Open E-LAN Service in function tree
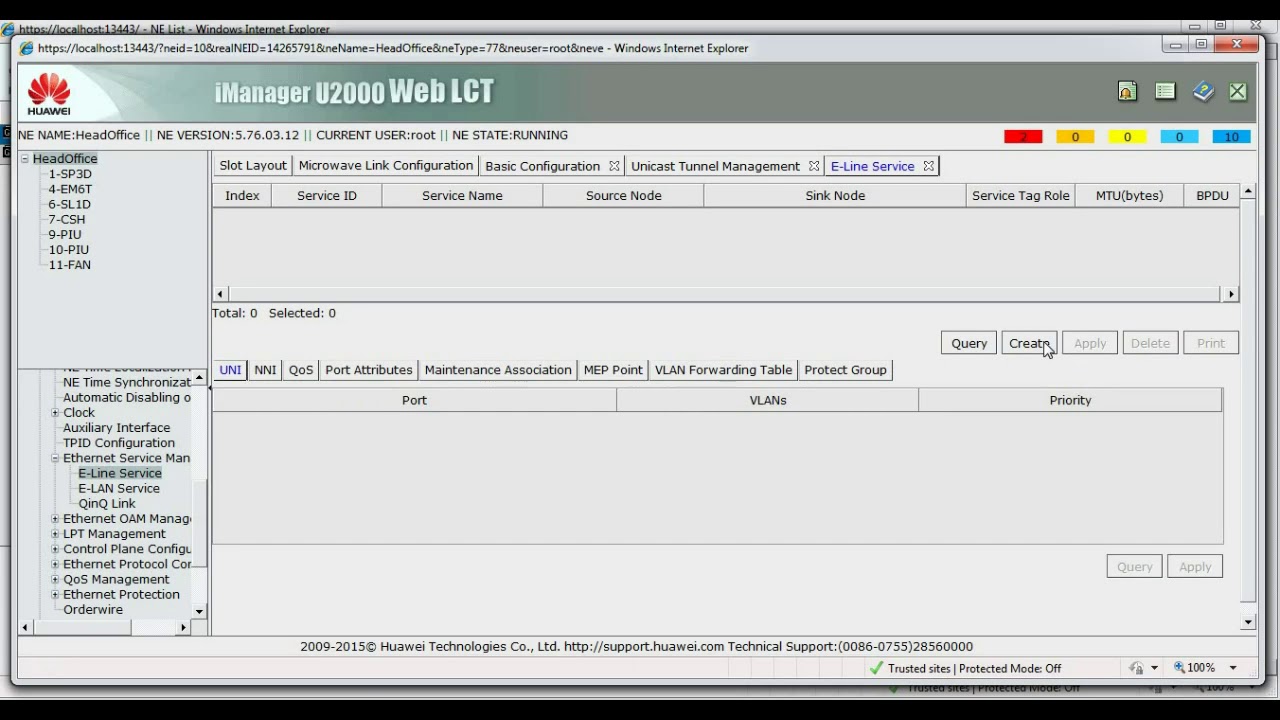This screenshot has width=1280, height=720. tap(119, 489)
